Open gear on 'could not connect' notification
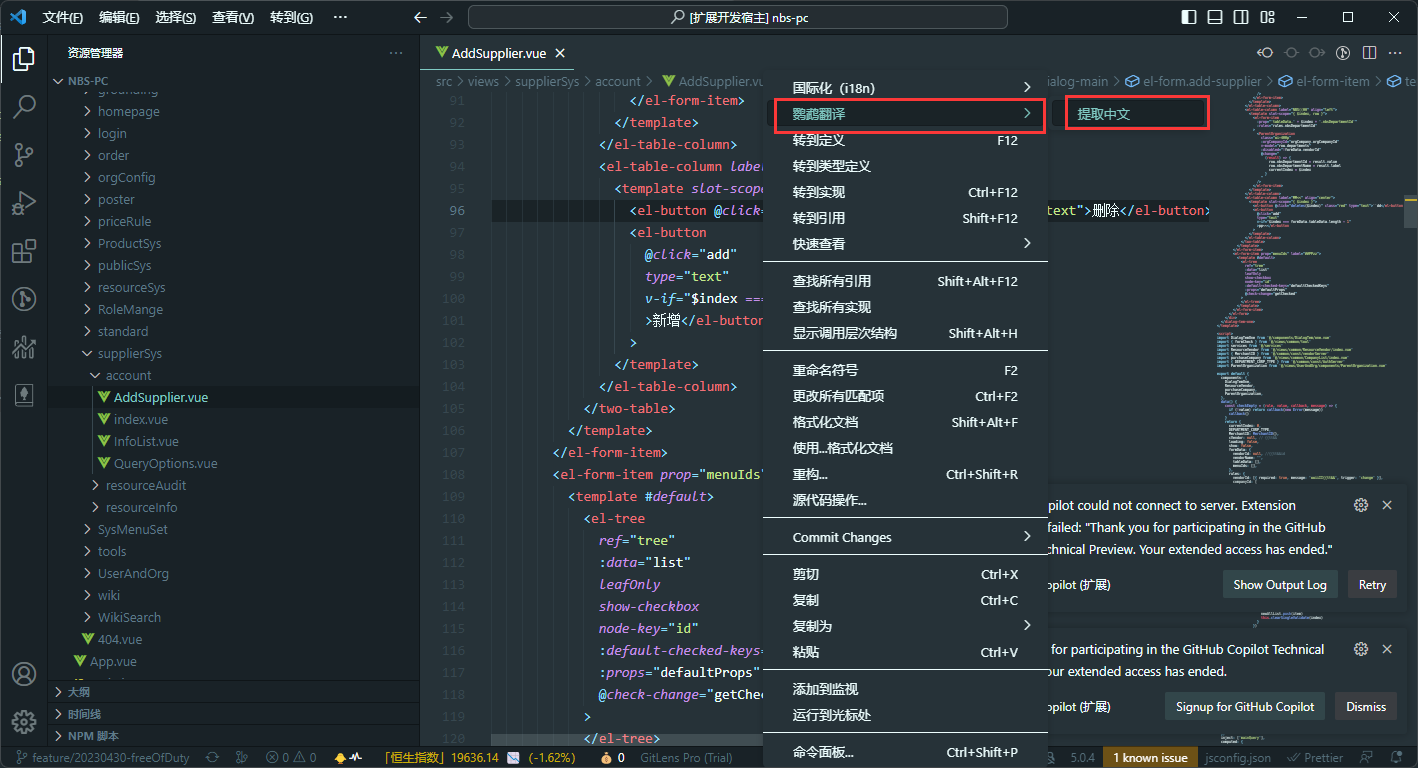1418x768 pixels. 1360,505
